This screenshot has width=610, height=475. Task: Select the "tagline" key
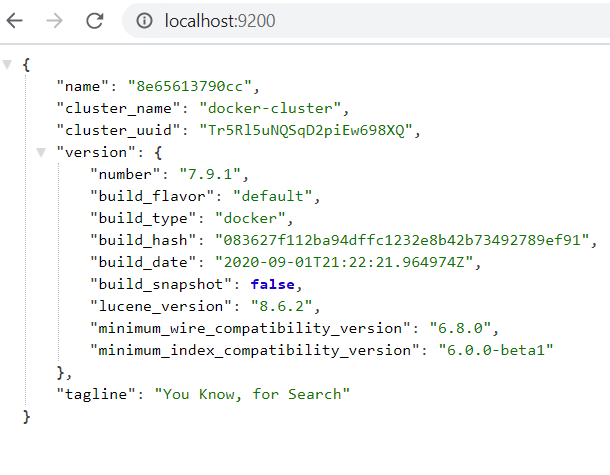coord(96,394)
